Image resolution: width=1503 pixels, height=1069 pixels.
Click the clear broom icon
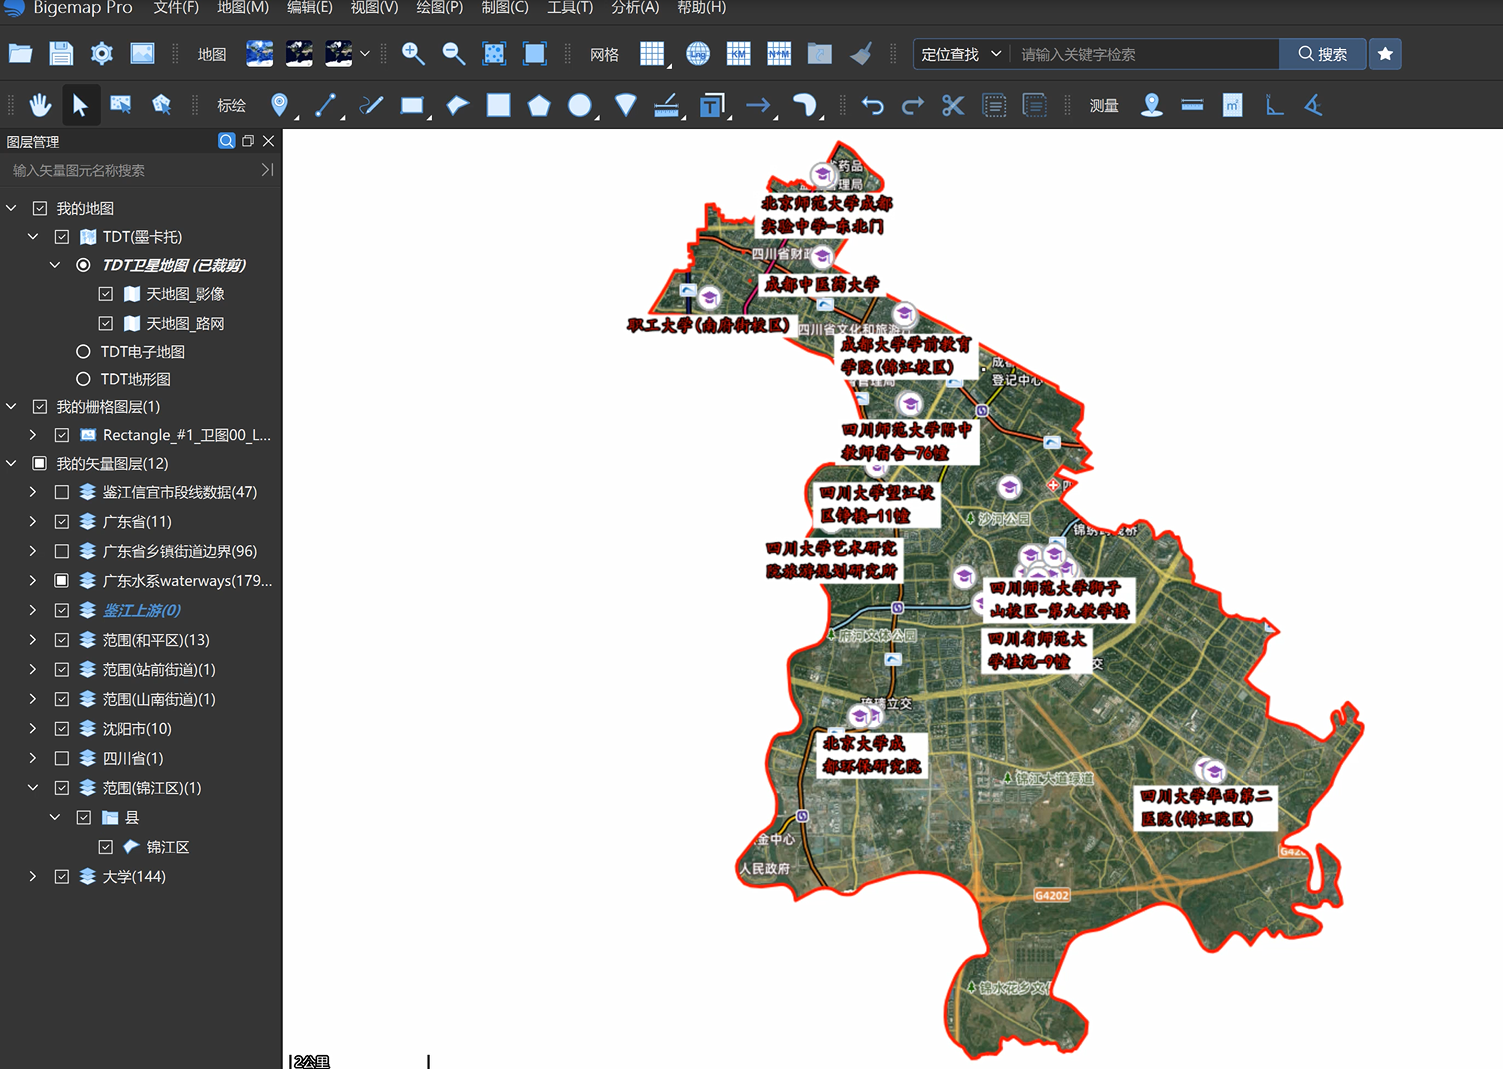(861, 54)
